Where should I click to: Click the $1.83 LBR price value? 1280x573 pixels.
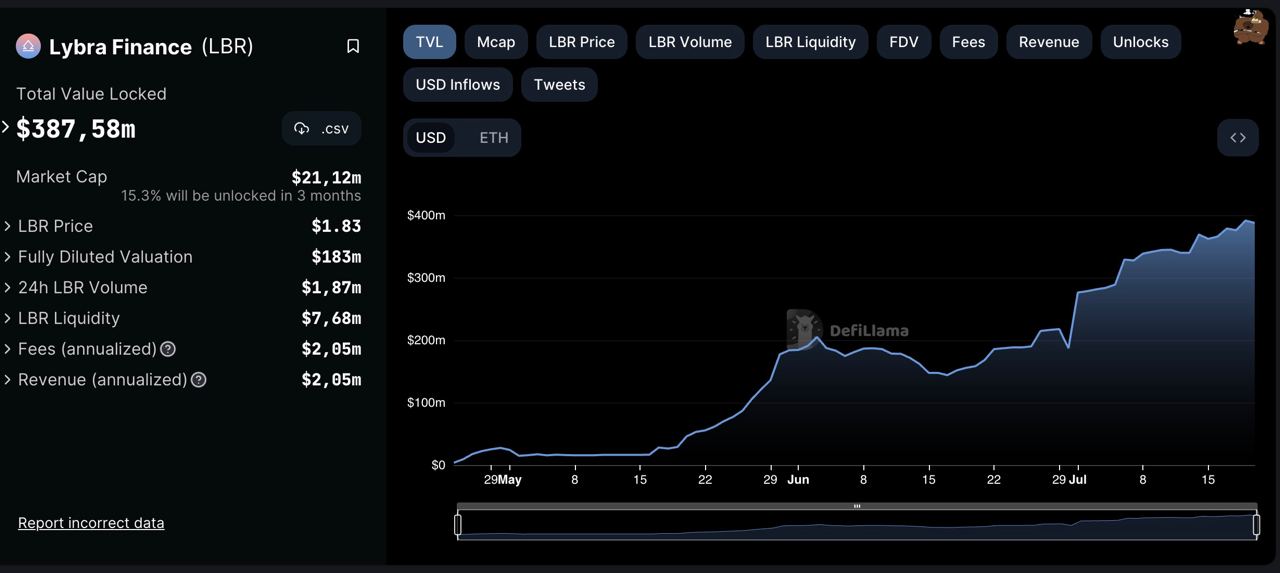pyautogui.click(x=336, y=226)
